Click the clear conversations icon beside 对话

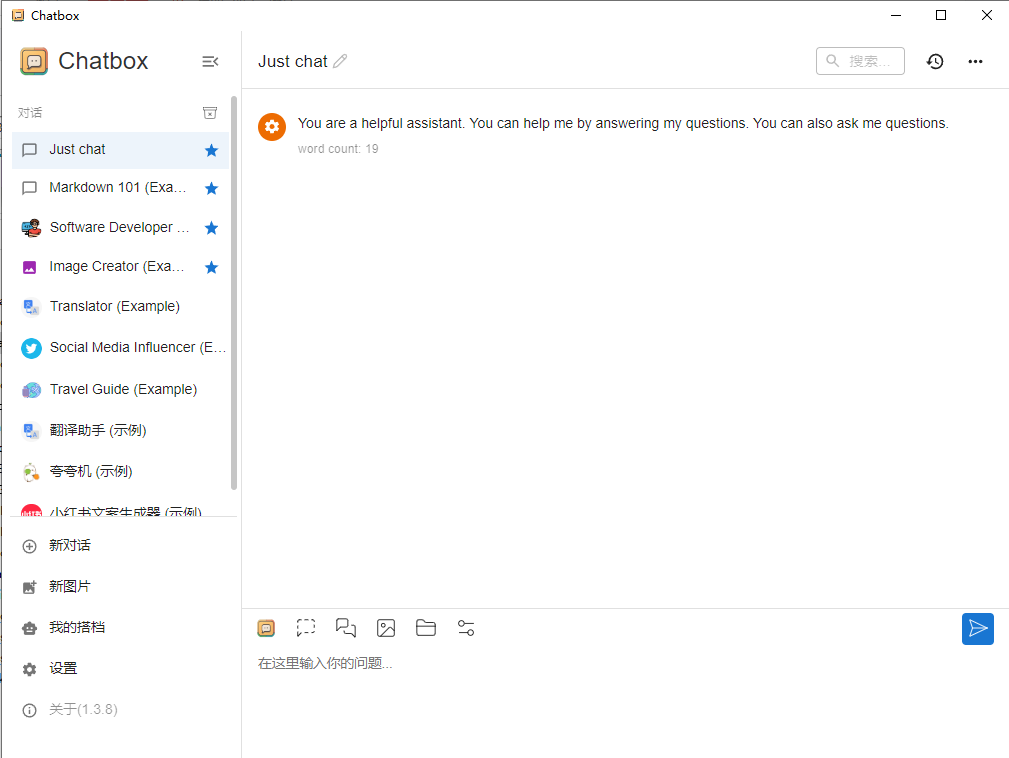[x=210, y=113]
